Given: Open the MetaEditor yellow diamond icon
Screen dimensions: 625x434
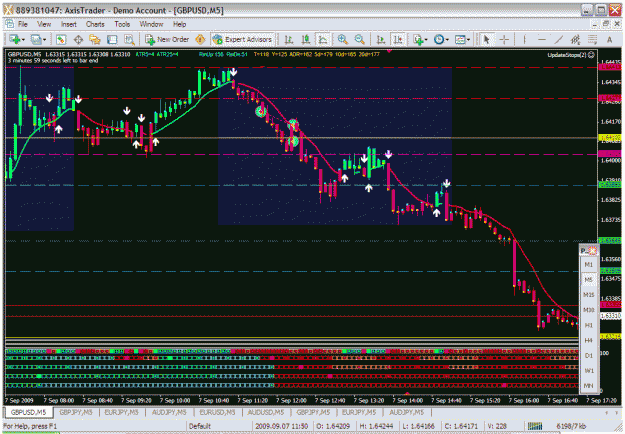Looking at the screenshot, I should coord(200,39).
